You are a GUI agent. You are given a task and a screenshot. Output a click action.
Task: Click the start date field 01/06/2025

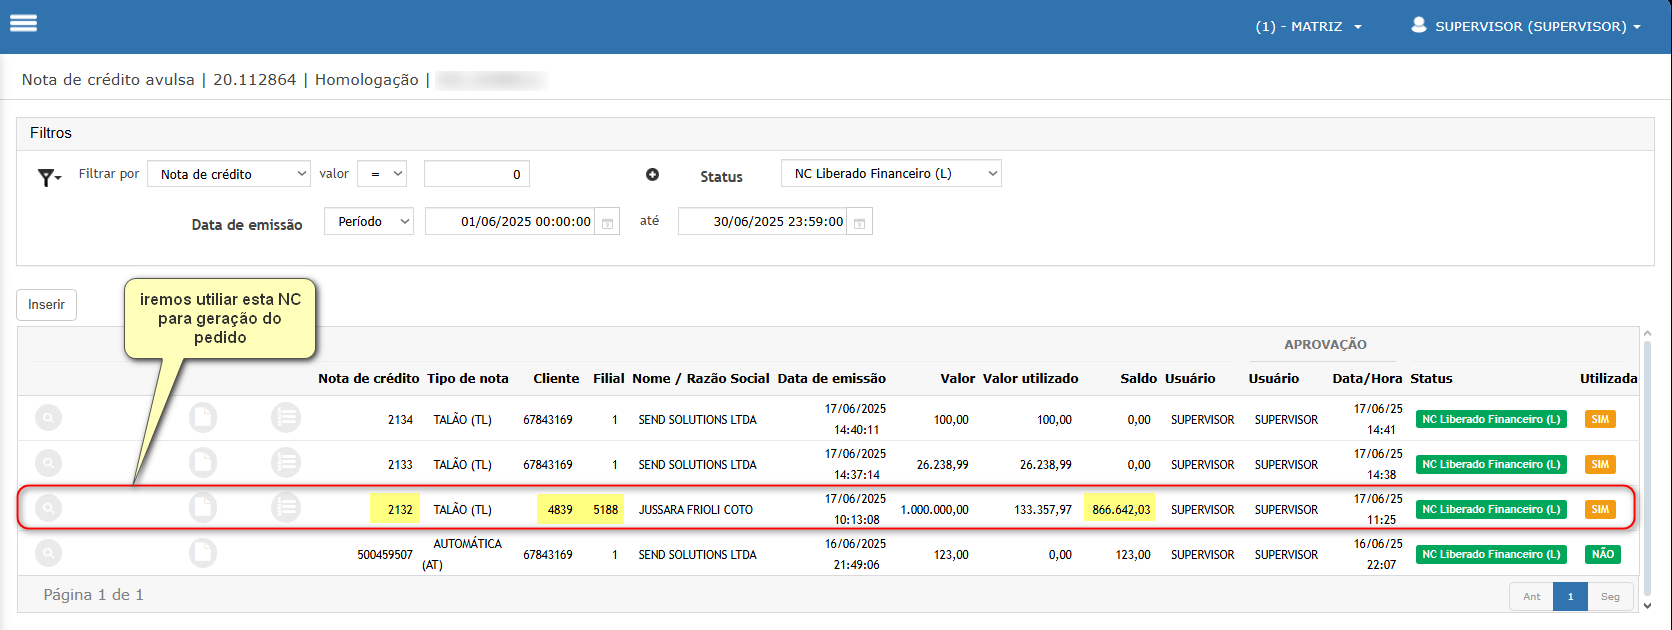pos(510,222)
